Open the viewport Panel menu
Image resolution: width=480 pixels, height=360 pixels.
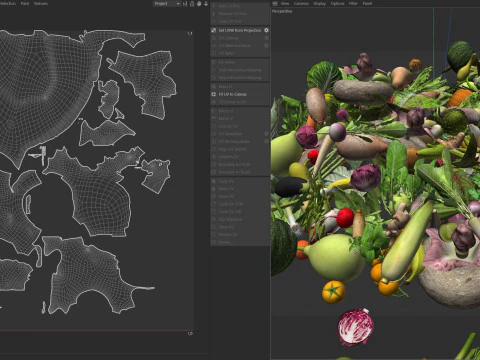tap(367, 3)
